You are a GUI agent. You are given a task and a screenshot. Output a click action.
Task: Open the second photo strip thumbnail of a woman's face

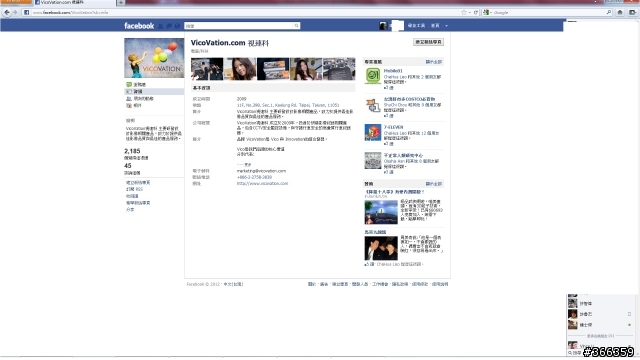240,69
